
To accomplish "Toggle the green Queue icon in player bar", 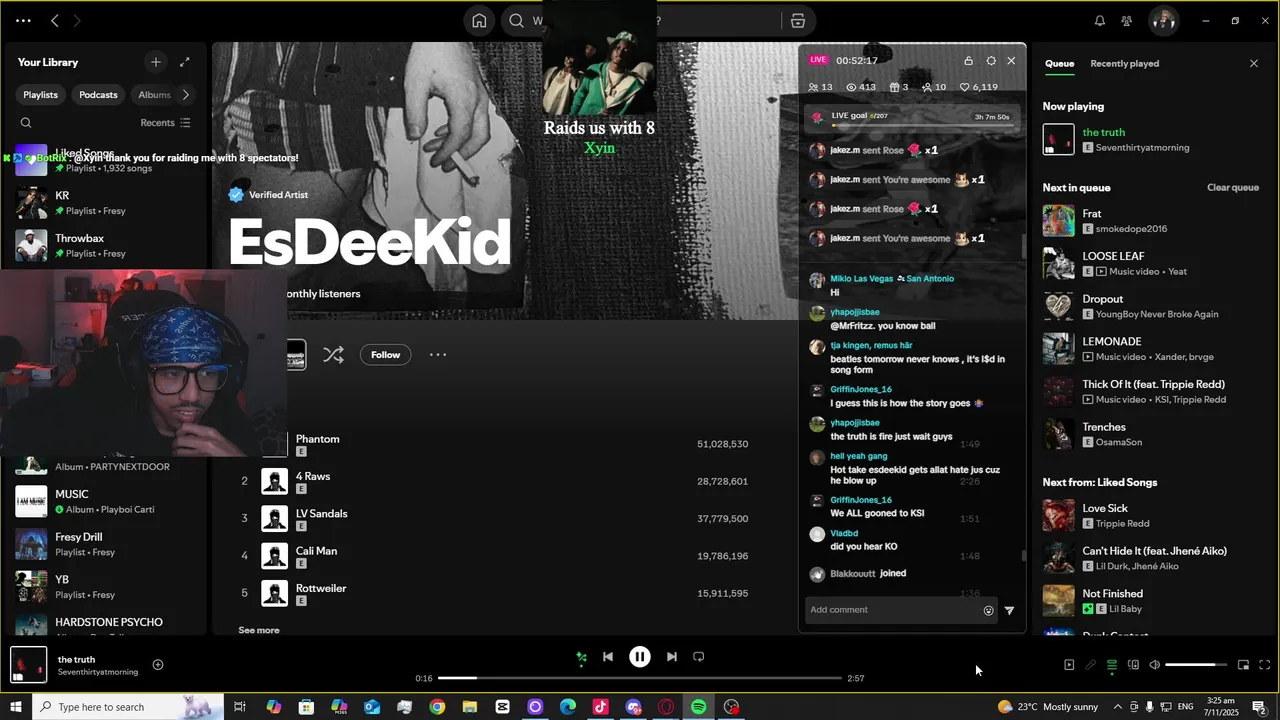I will click(1111, 665).
